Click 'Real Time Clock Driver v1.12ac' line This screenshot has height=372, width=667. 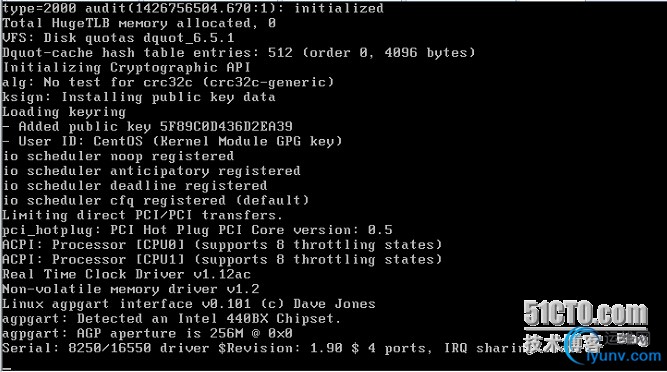coord(126,274)
